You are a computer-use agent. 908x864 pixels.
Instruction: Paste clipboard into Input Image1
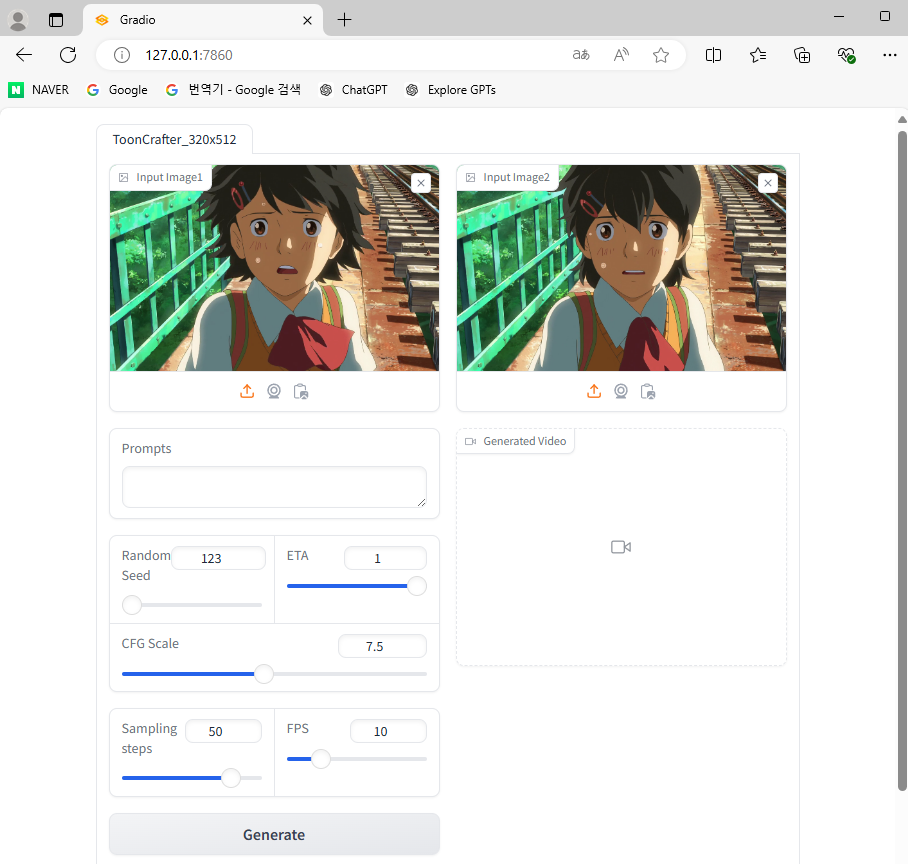point(301,391)
